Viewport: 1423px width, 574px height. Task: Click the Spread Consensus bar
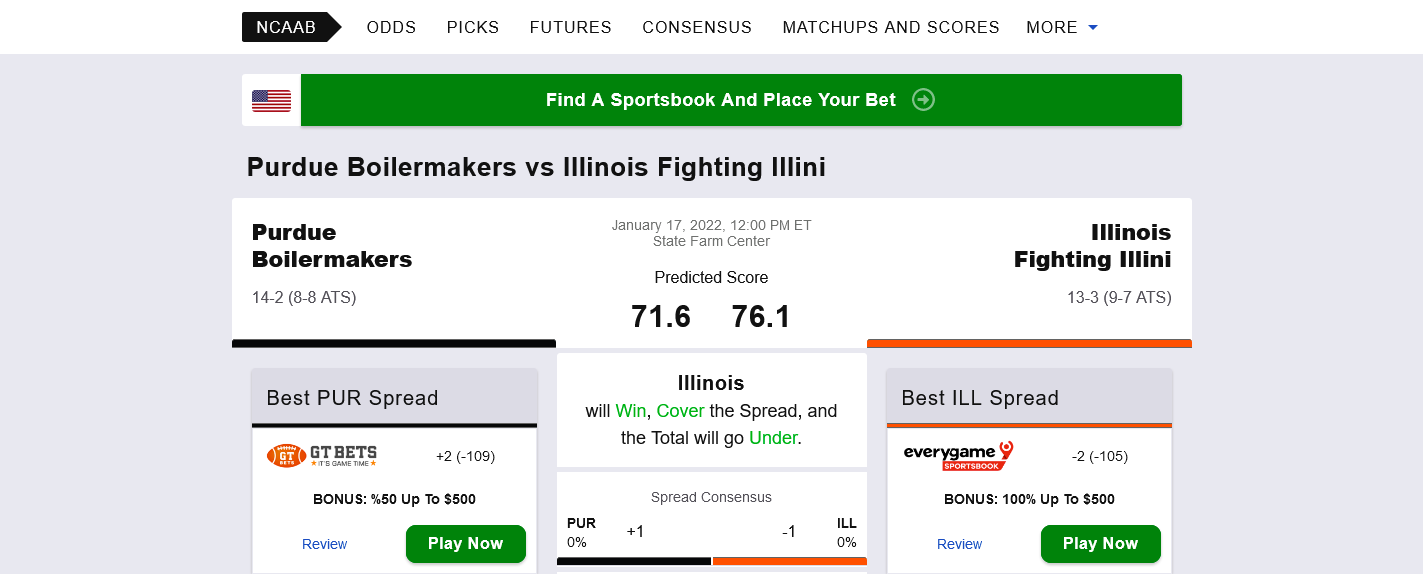tap(711, 561)
